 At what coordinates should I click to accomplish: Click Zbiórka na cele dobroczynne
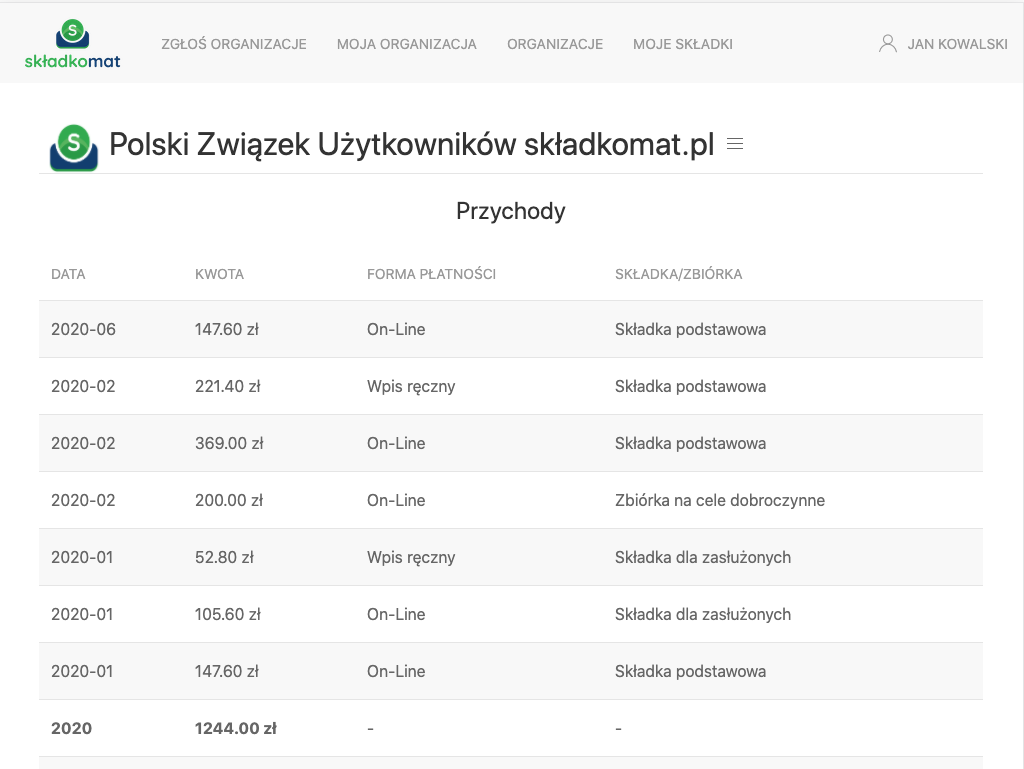pos(720,500)
